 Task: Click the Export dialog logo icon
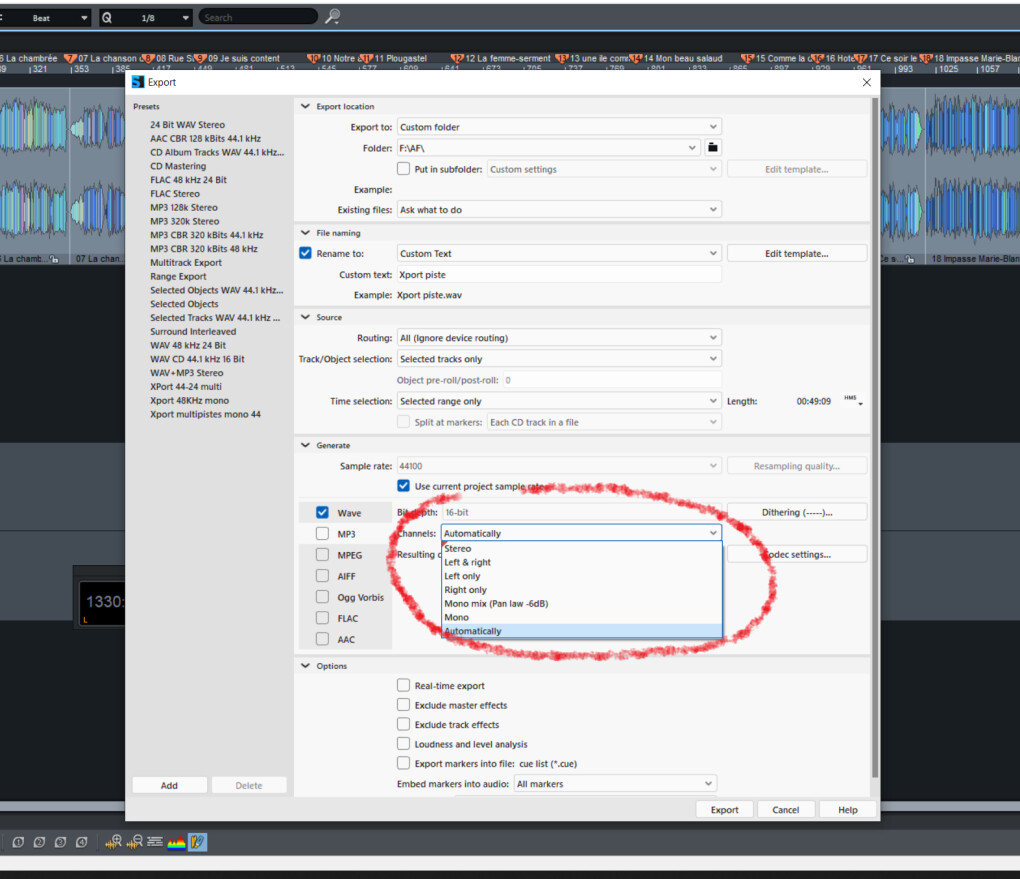click(x=138, y=82)
